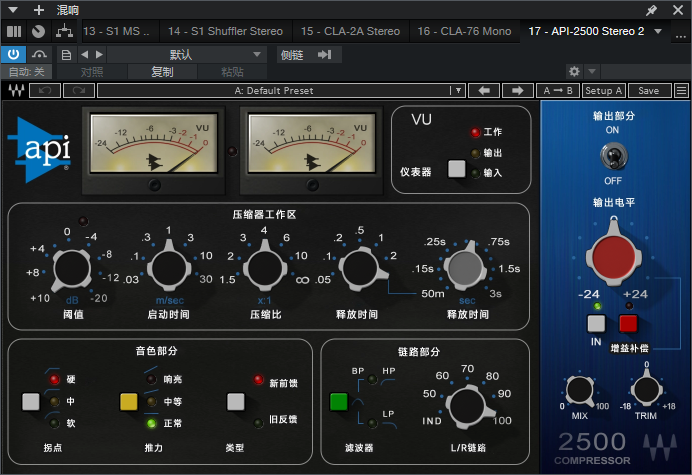Image resolution: width=692 pixels, height=475 pixels.
Task: Copy setup with A→B button
Action: (558, 90)
